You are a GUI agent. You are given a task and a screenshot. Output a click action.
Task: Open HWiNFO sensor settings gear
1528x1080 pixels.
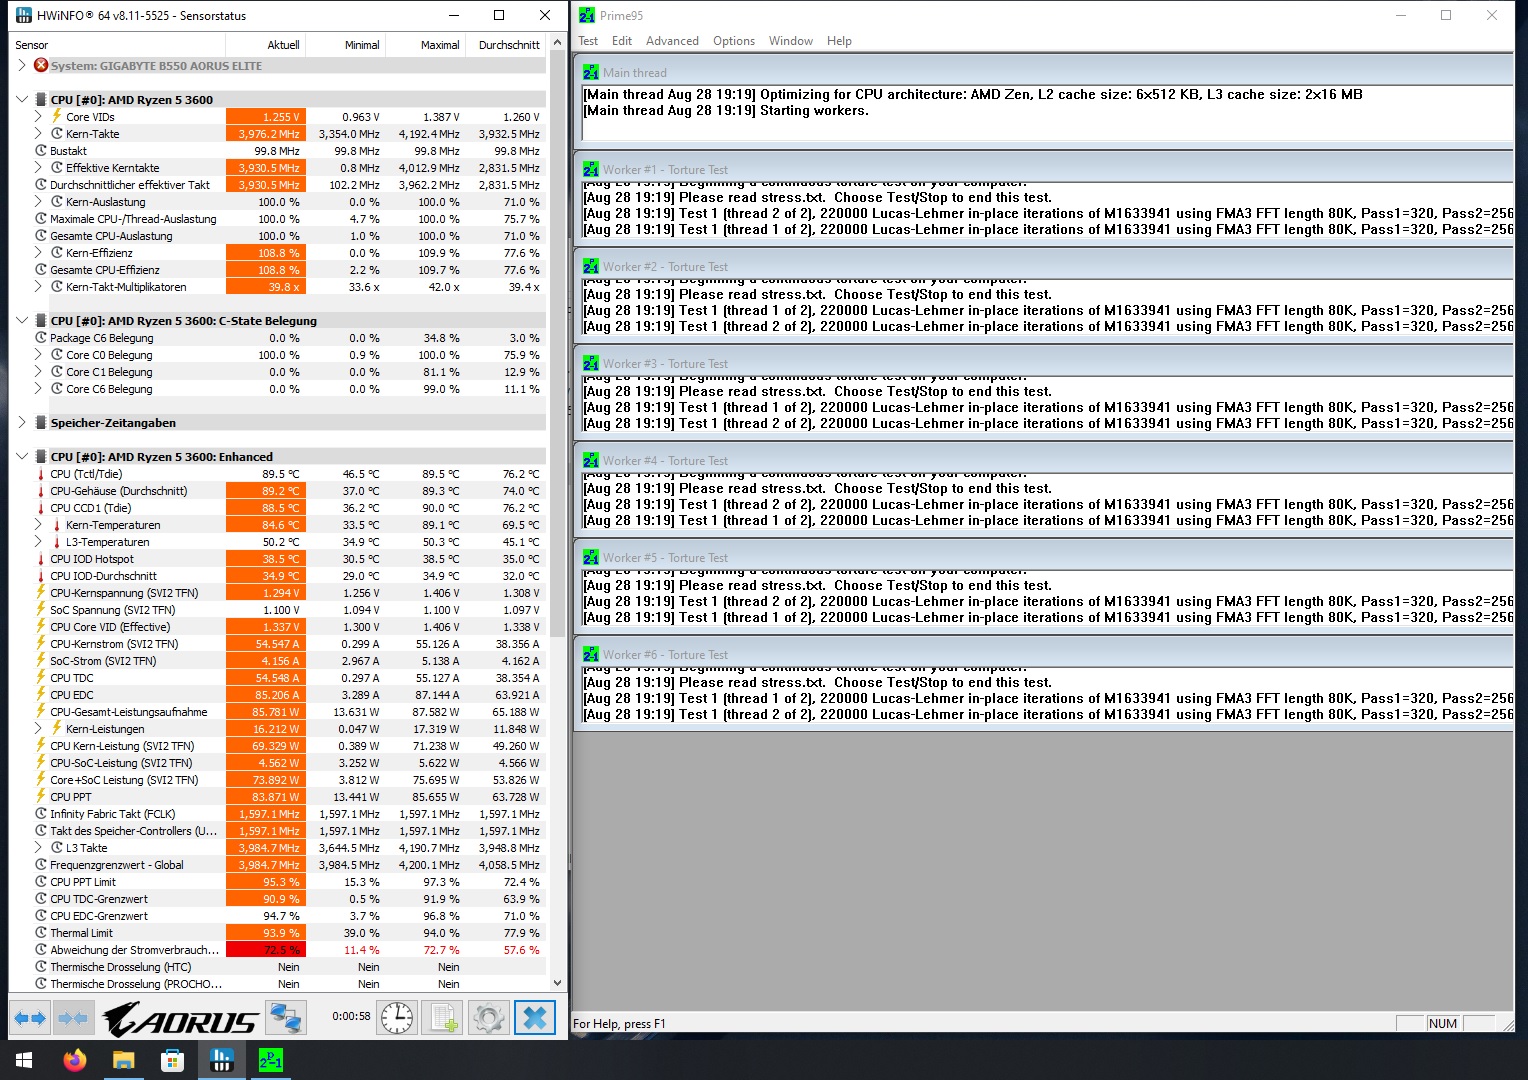(x=489, y=1018)
